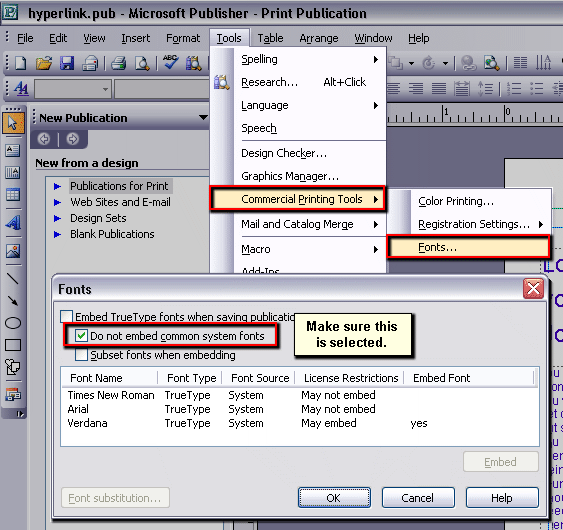Click OK in Fonts dialog
This screenshot has height=530, width=563.
coord(334,498)
